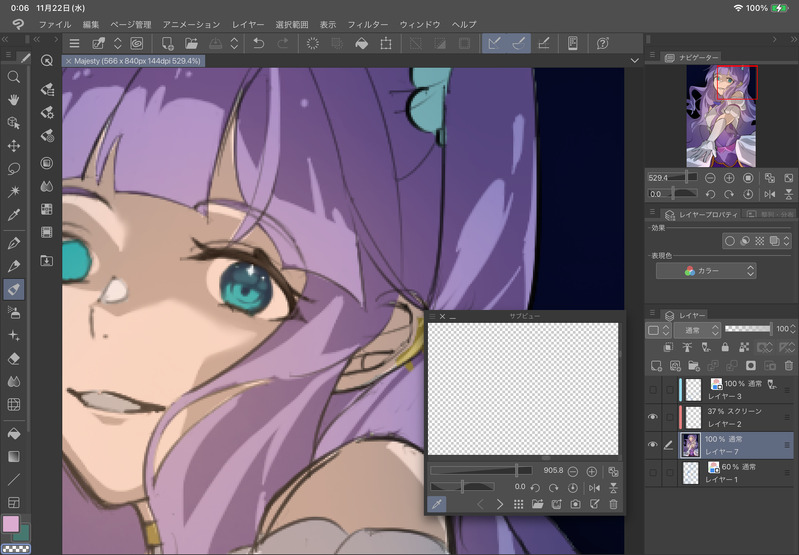The height and width of the screenshot is (555, 799).
Task: Open a file via command bar folder icon
Action: click(x=192, y=44)
